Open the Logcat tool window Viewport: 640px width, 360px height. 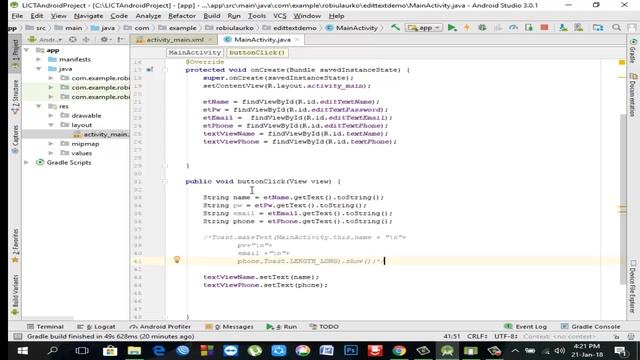coord(96,327)
